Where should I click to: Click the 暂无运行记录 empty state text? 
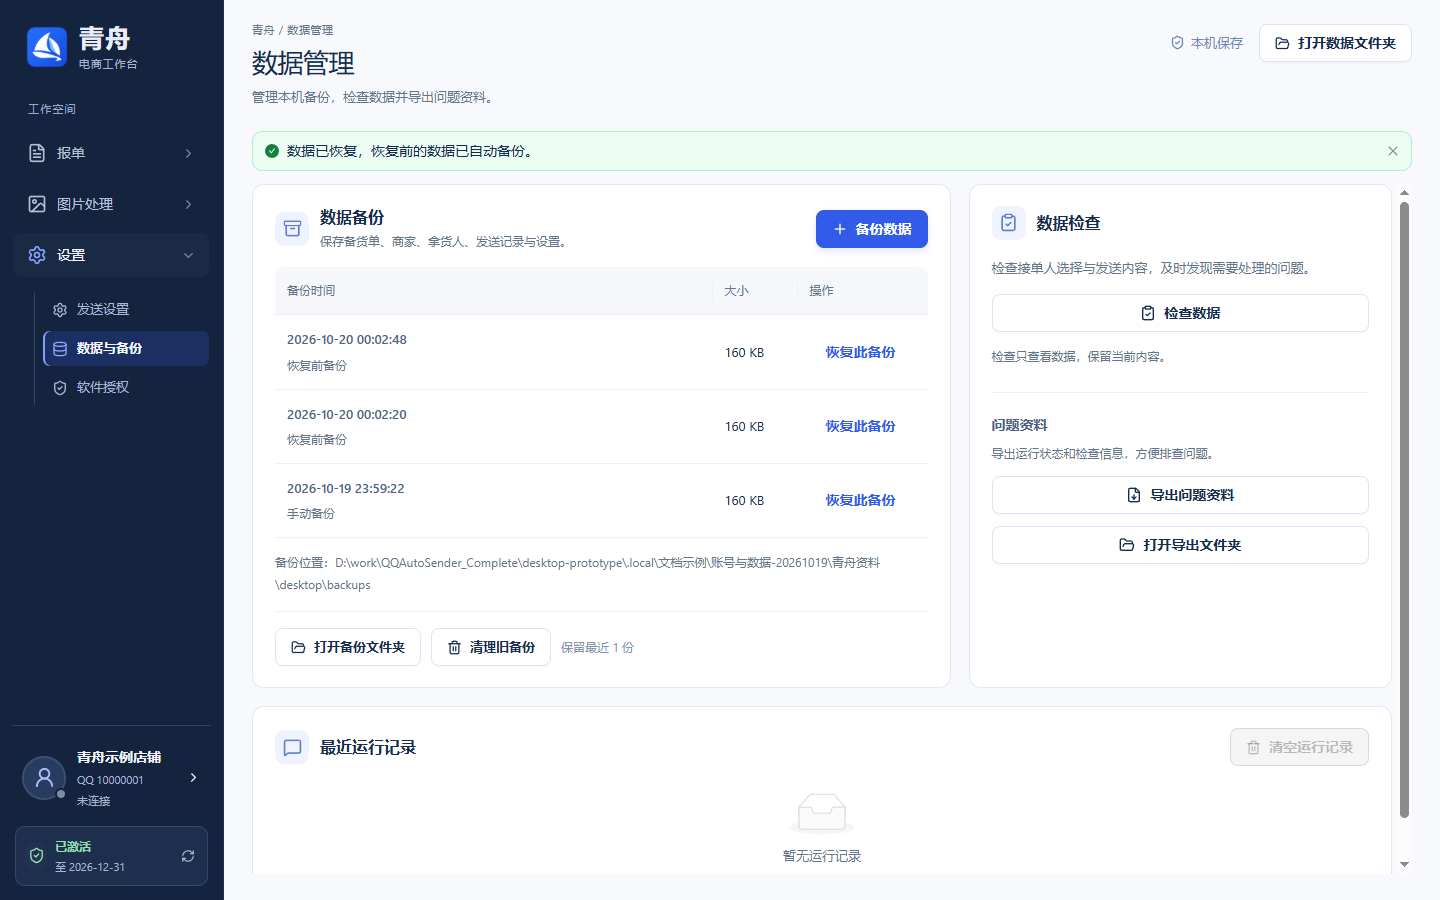[822, 856]
